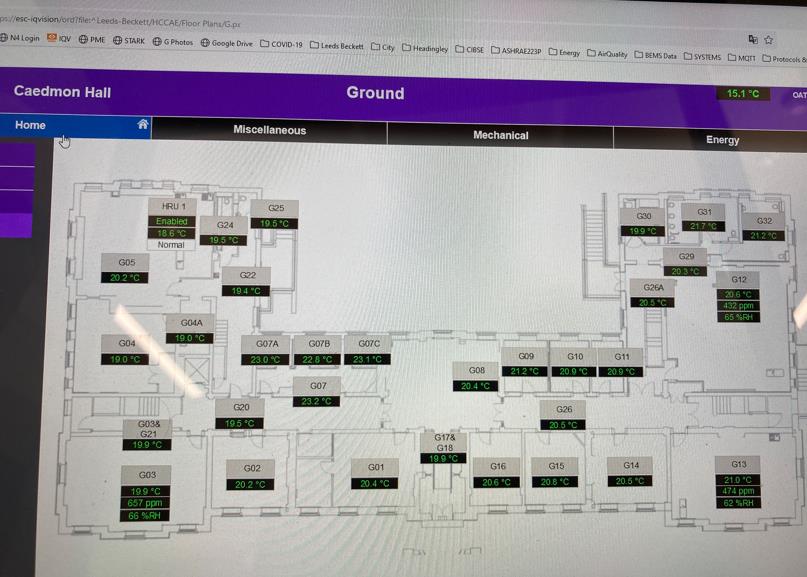Click the browser address bar URL
The height and width of the screenshot is (577, 807).
[120, 22]
